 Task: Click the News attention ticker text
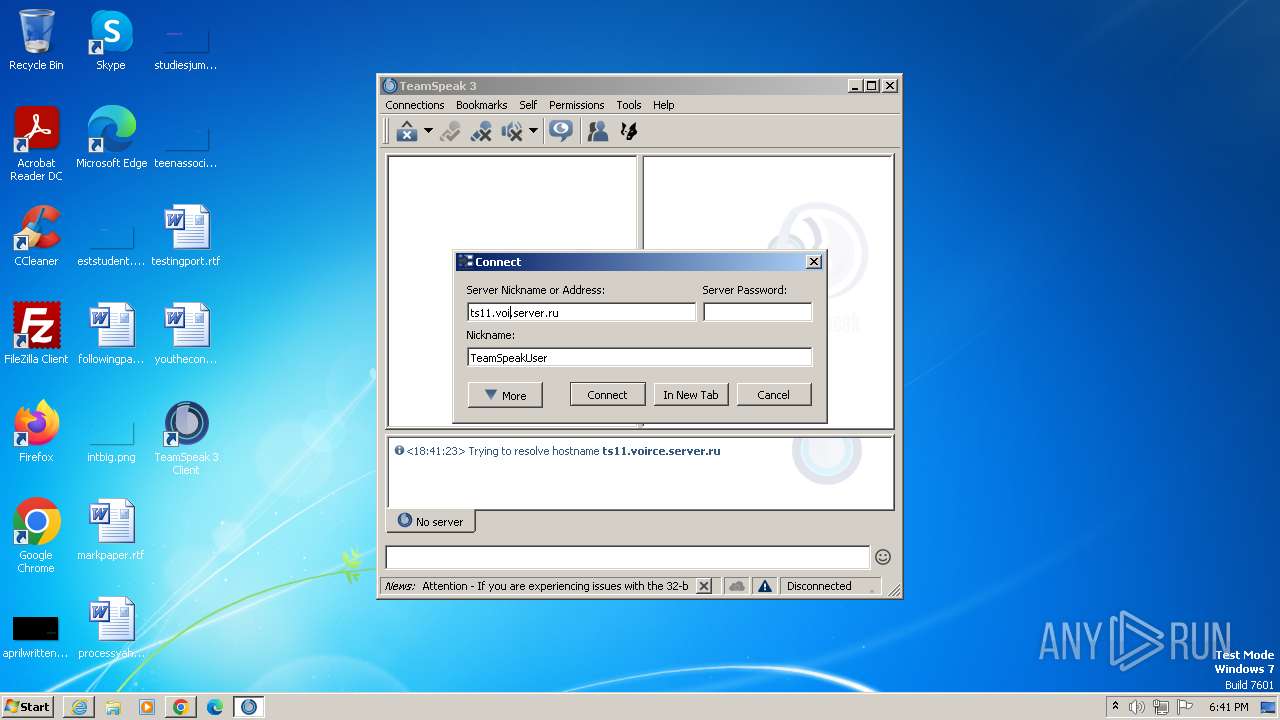click(536, 586)
